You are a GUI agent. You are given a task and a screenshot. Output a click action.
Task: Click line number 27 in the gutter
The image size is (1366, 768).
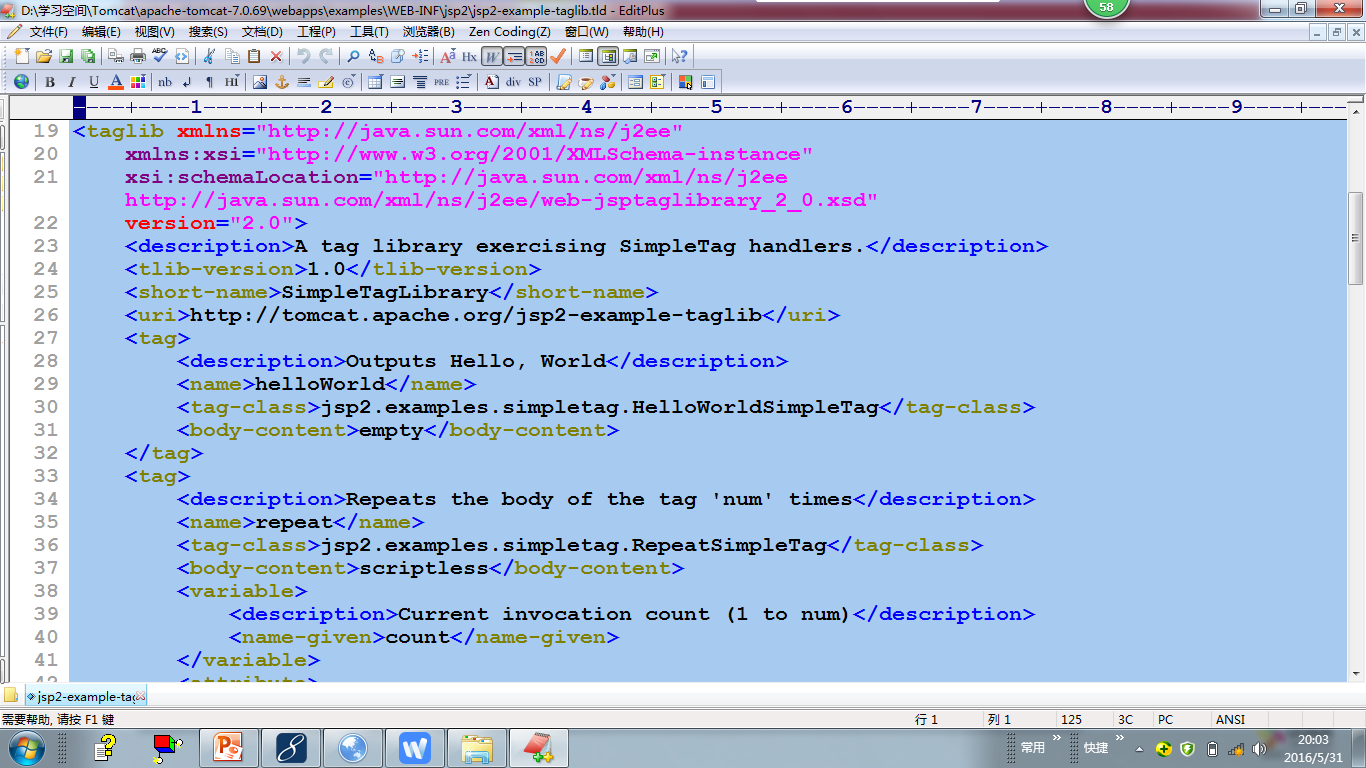46,338
